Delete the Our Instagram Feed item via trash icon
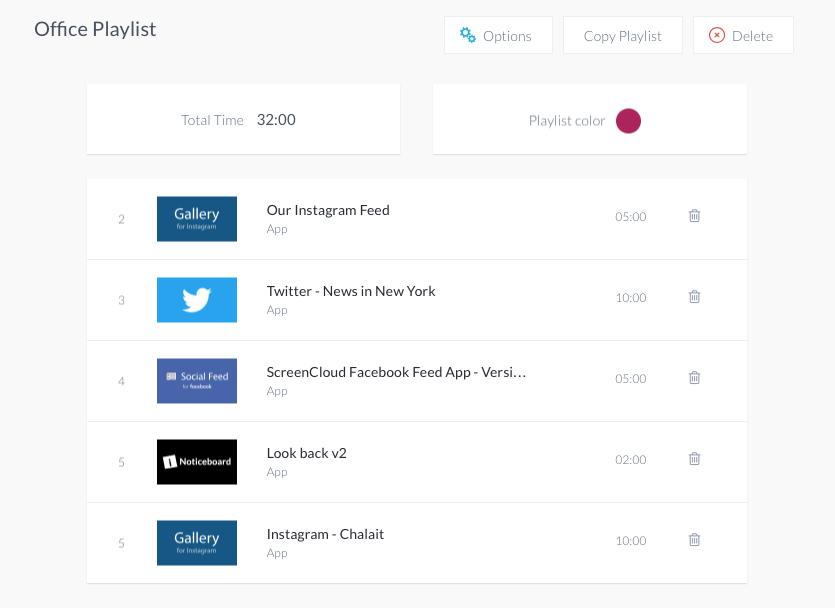The image size is (835, 608). 694,216
